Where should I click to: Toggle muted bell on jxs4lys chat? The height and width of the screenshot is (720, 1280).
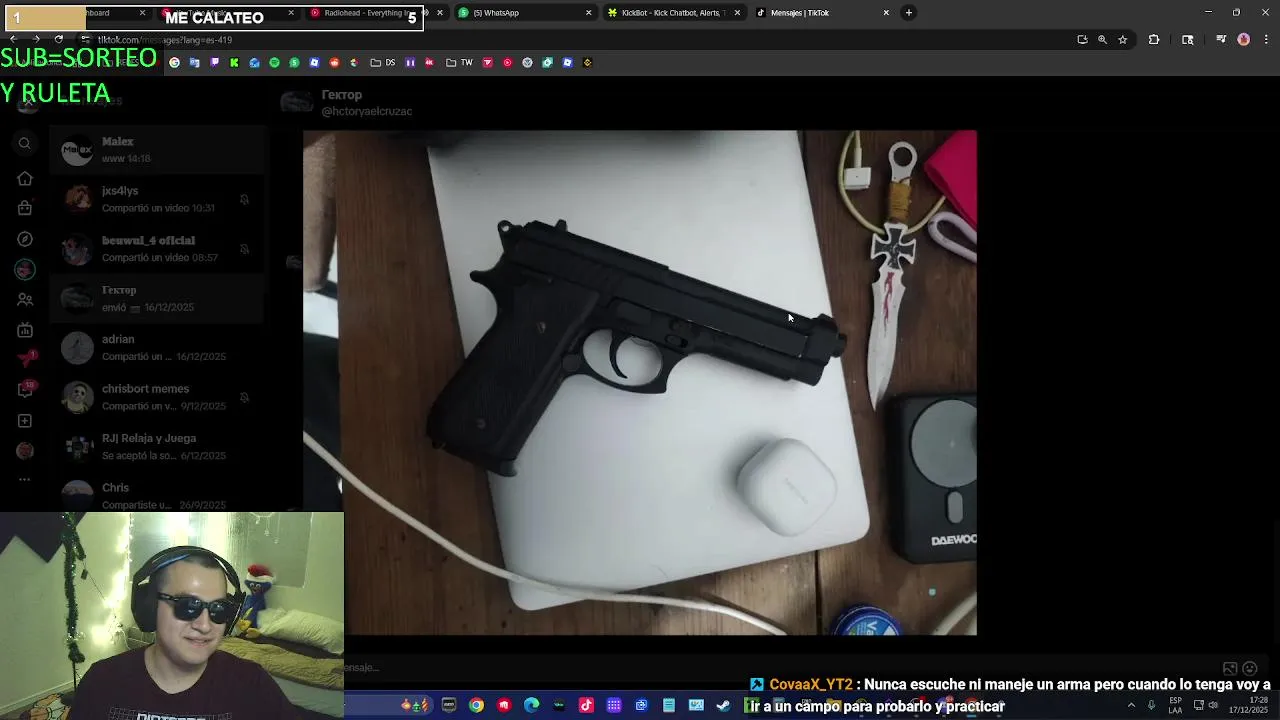(244, 200)
